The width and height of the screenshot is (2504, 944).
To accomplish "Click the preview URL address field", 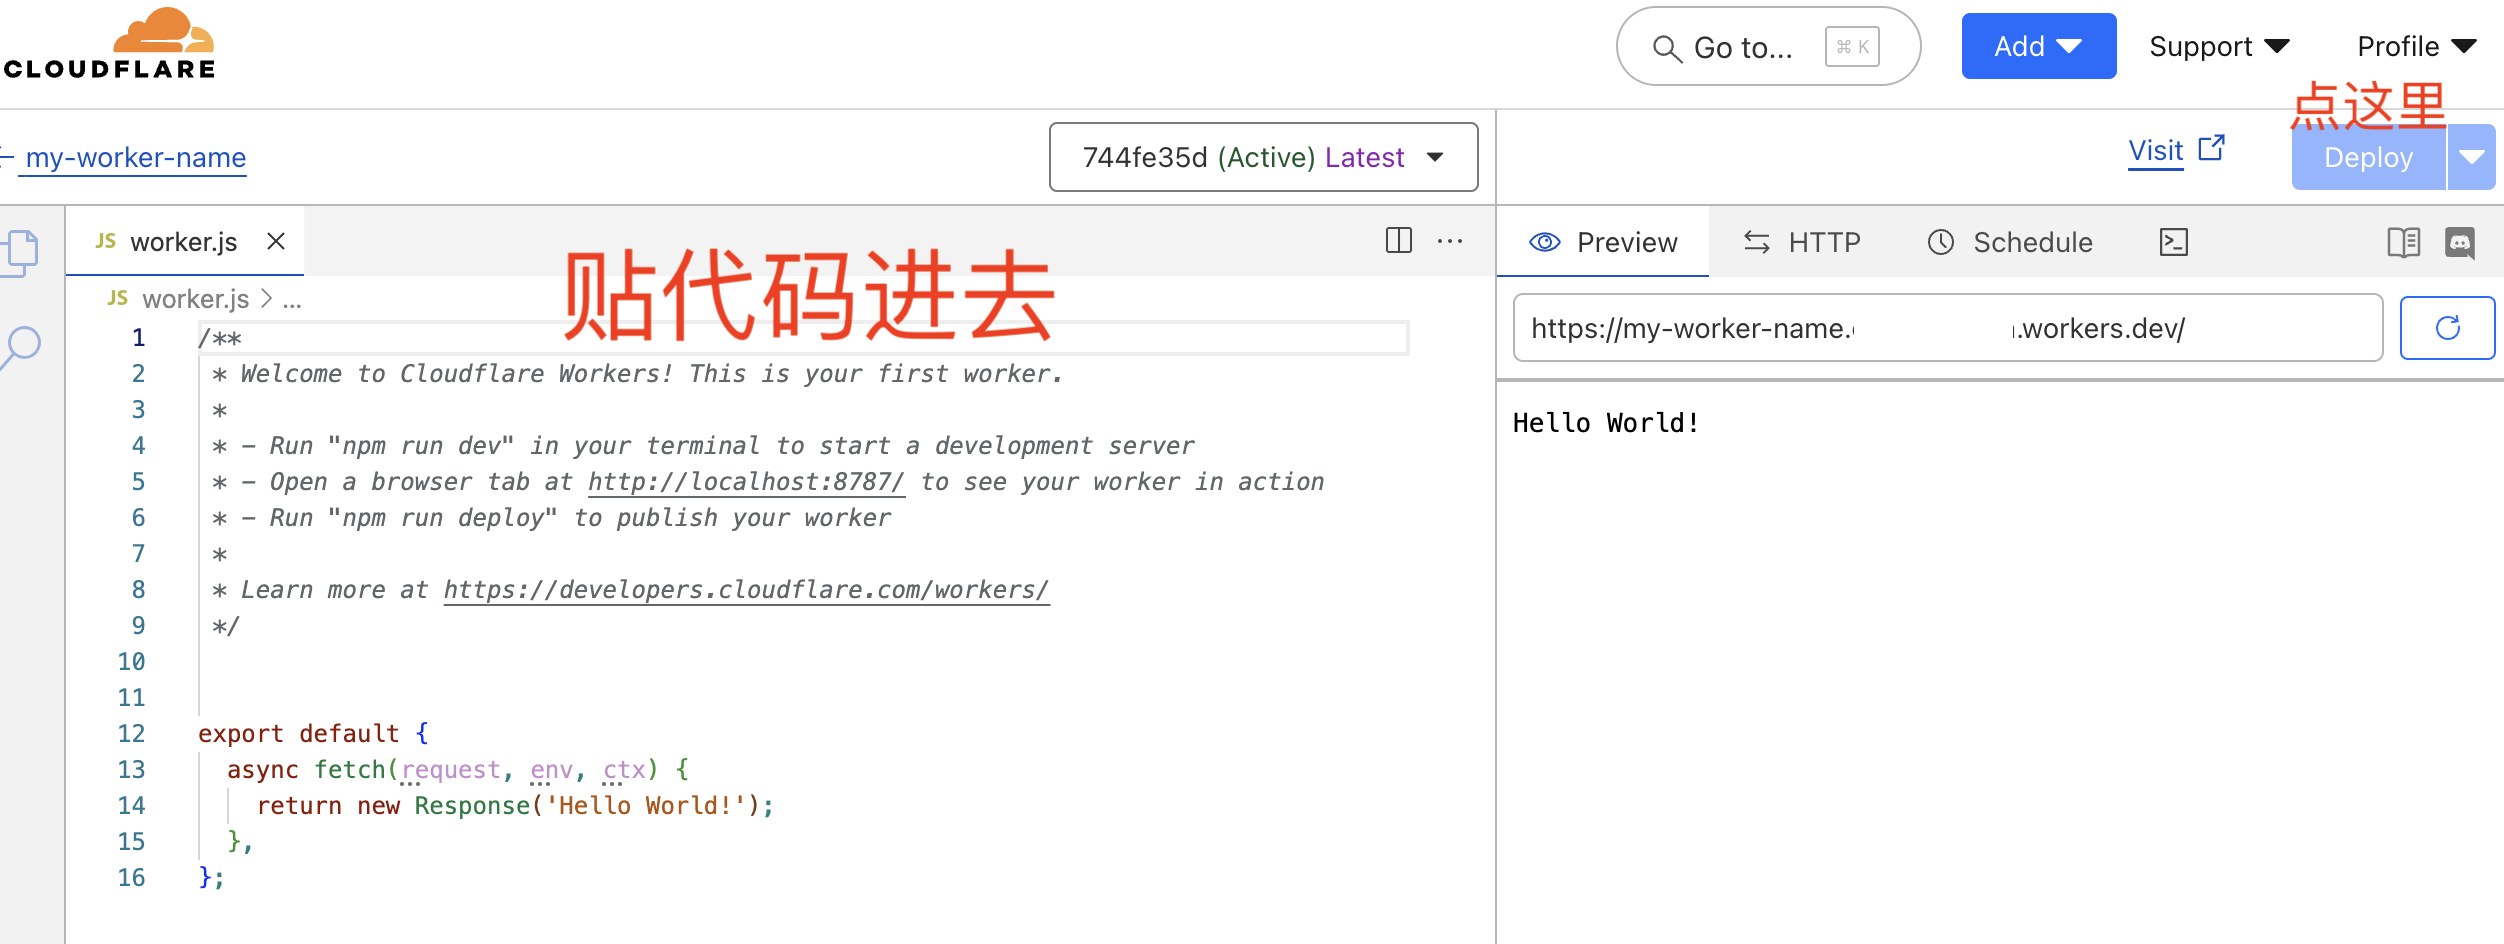I will 1946,328.
